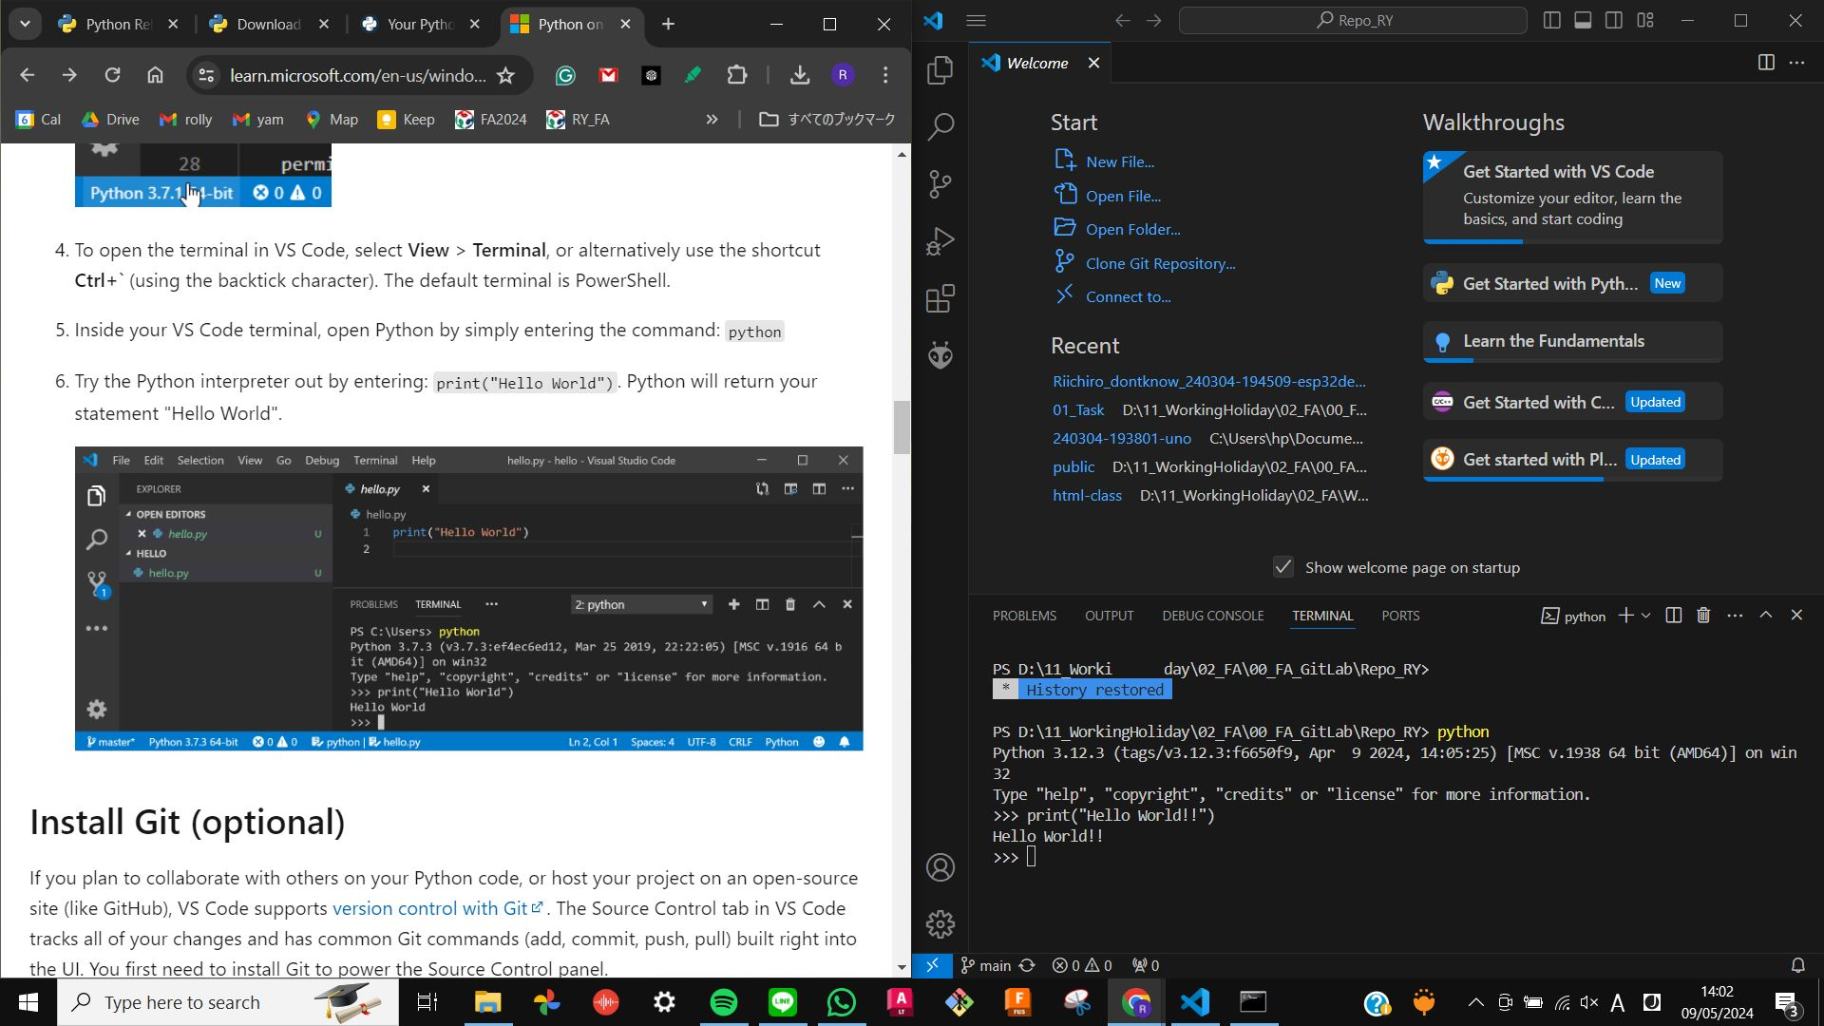This screenshot has height=1026, width=1824.
Task: Switch to PROBLEMS panel tab
Action: (1024, 615)
